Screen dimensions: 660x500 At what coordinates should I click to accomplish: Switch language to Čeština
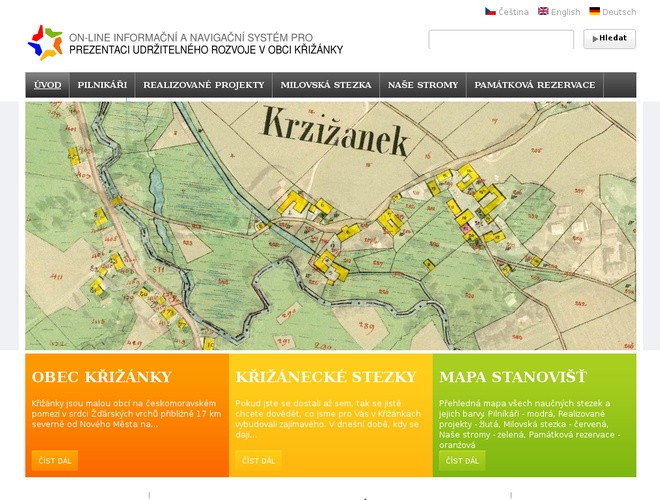(x=514, y=12)
